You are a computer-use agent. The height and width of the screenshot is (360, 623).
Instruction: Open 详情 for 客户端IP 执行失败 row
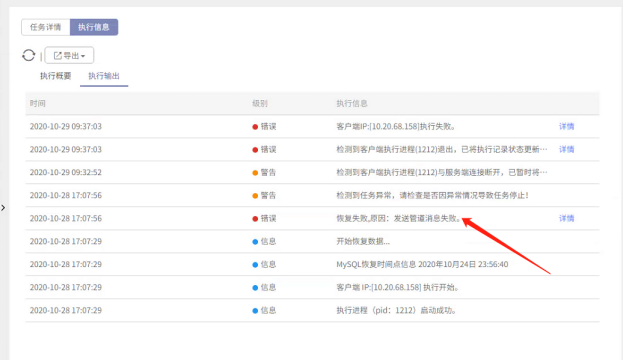pos(567,126)
